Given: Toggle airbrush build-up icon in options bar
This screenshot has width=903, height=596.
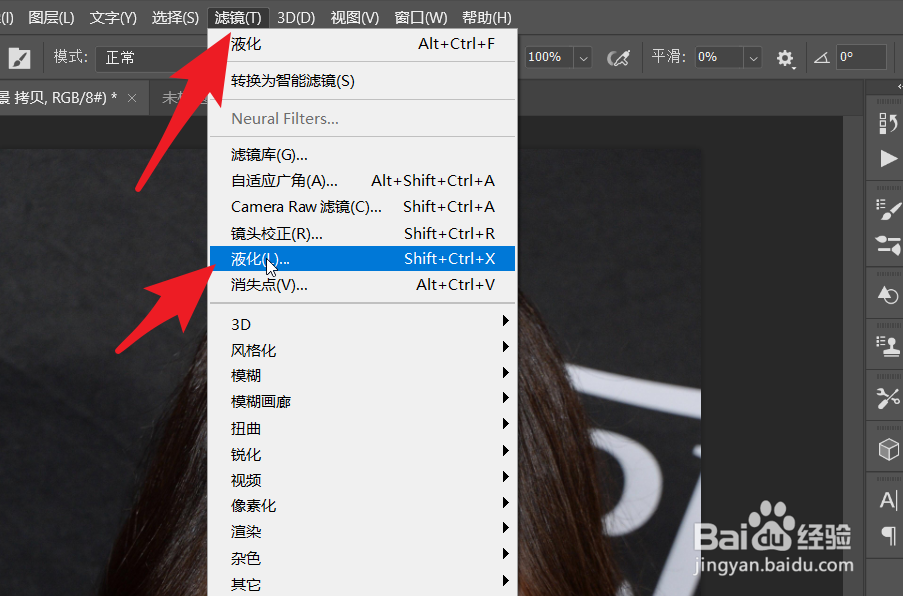Looking at the screenshot, I should click(x=619, y=58).
